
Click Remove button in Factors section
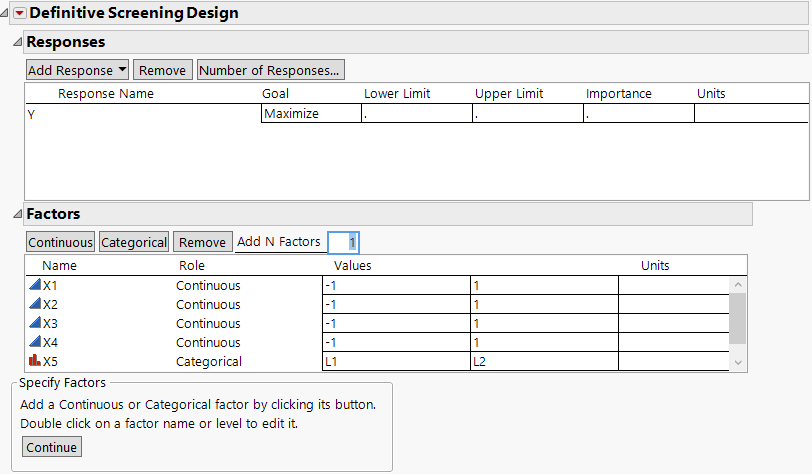(202, 242)
